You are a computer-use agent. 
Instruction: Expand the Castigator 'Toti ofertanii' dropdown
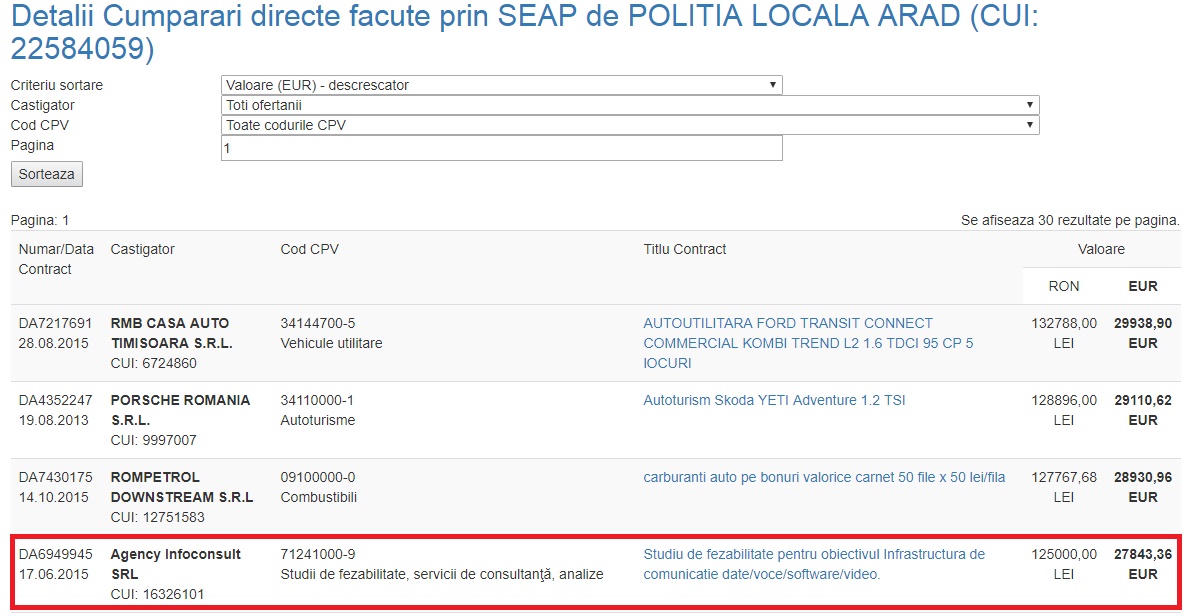pos(629,105)
